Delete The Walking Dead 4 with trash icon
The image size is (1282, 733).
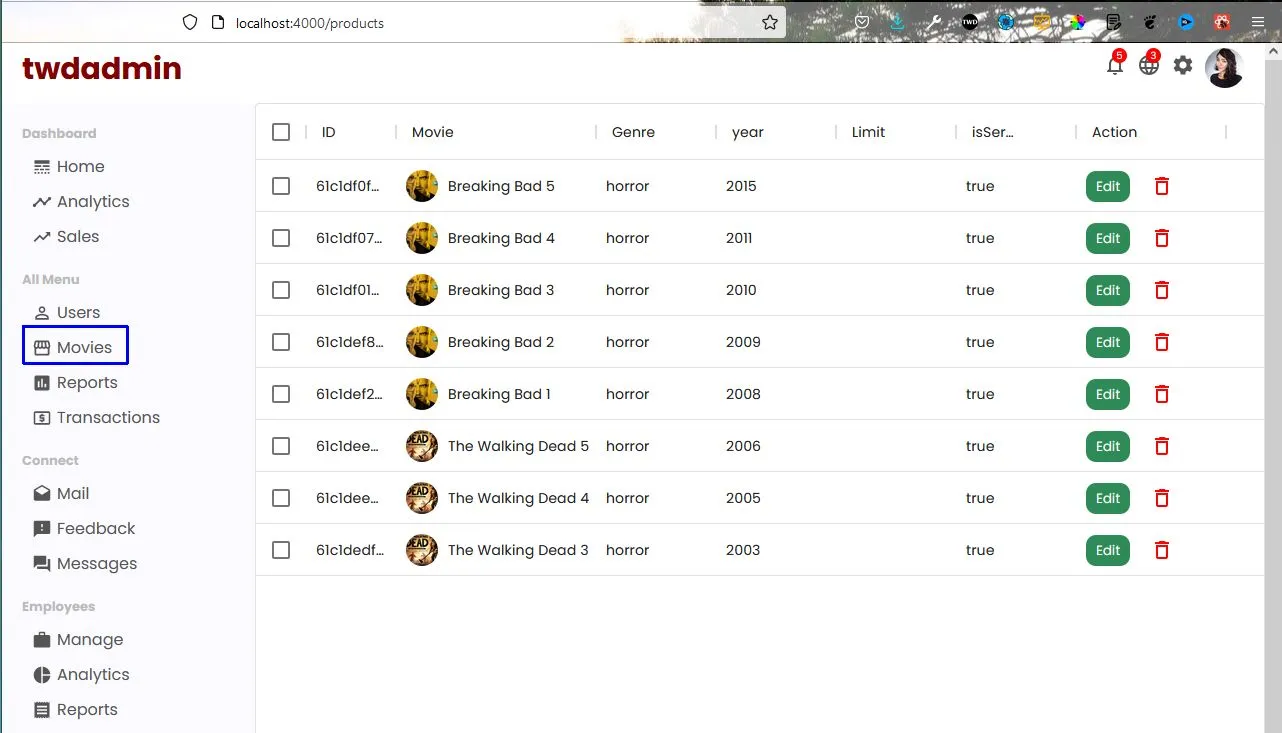coord(1162,498)
